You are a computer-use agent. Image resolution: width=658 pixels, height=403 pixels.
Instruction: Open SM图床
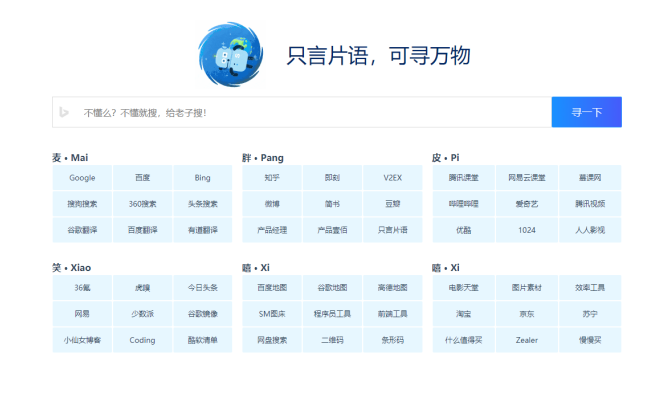click(272, 314)
